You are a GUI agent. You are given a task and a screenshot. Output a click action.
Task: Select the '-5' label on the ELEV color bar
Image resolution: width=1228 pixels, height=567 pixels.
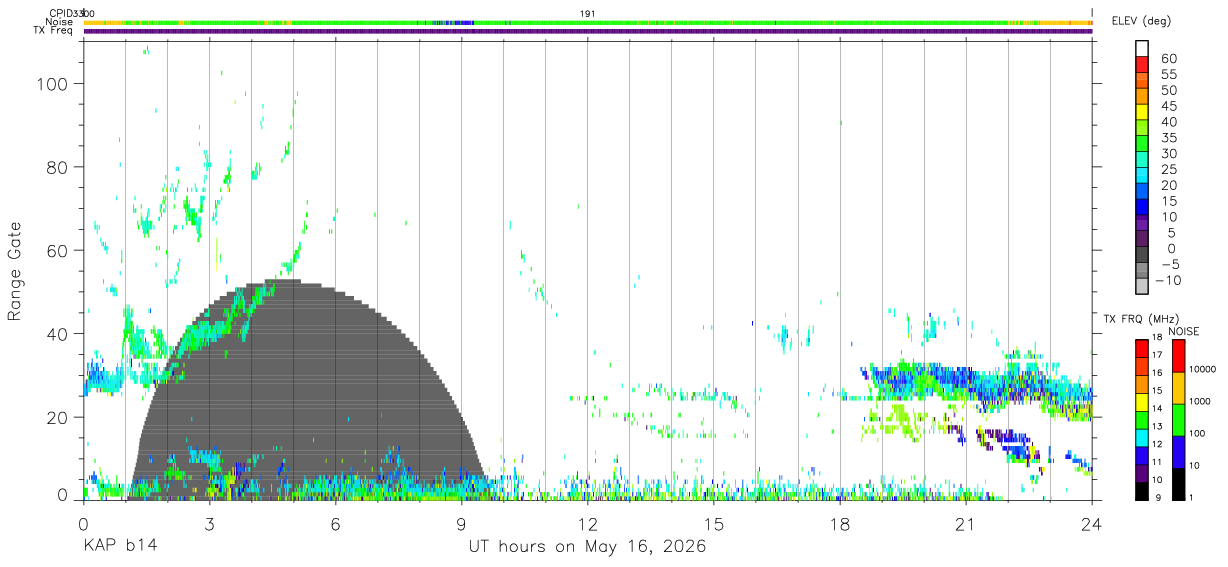tap(1169, 264)
